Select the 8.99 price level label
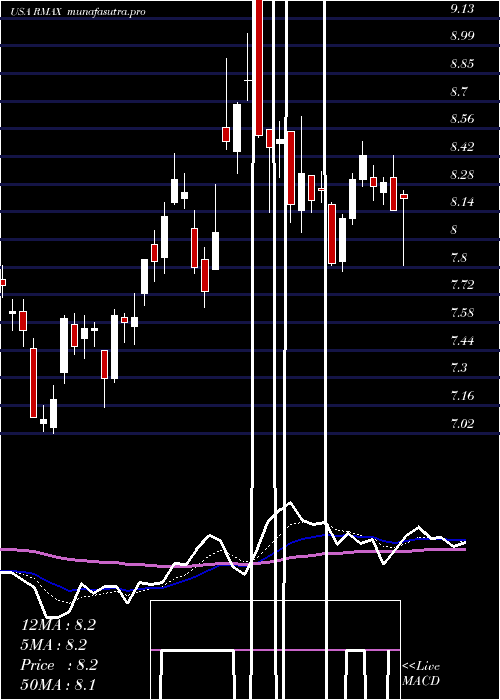 [462, 36]
